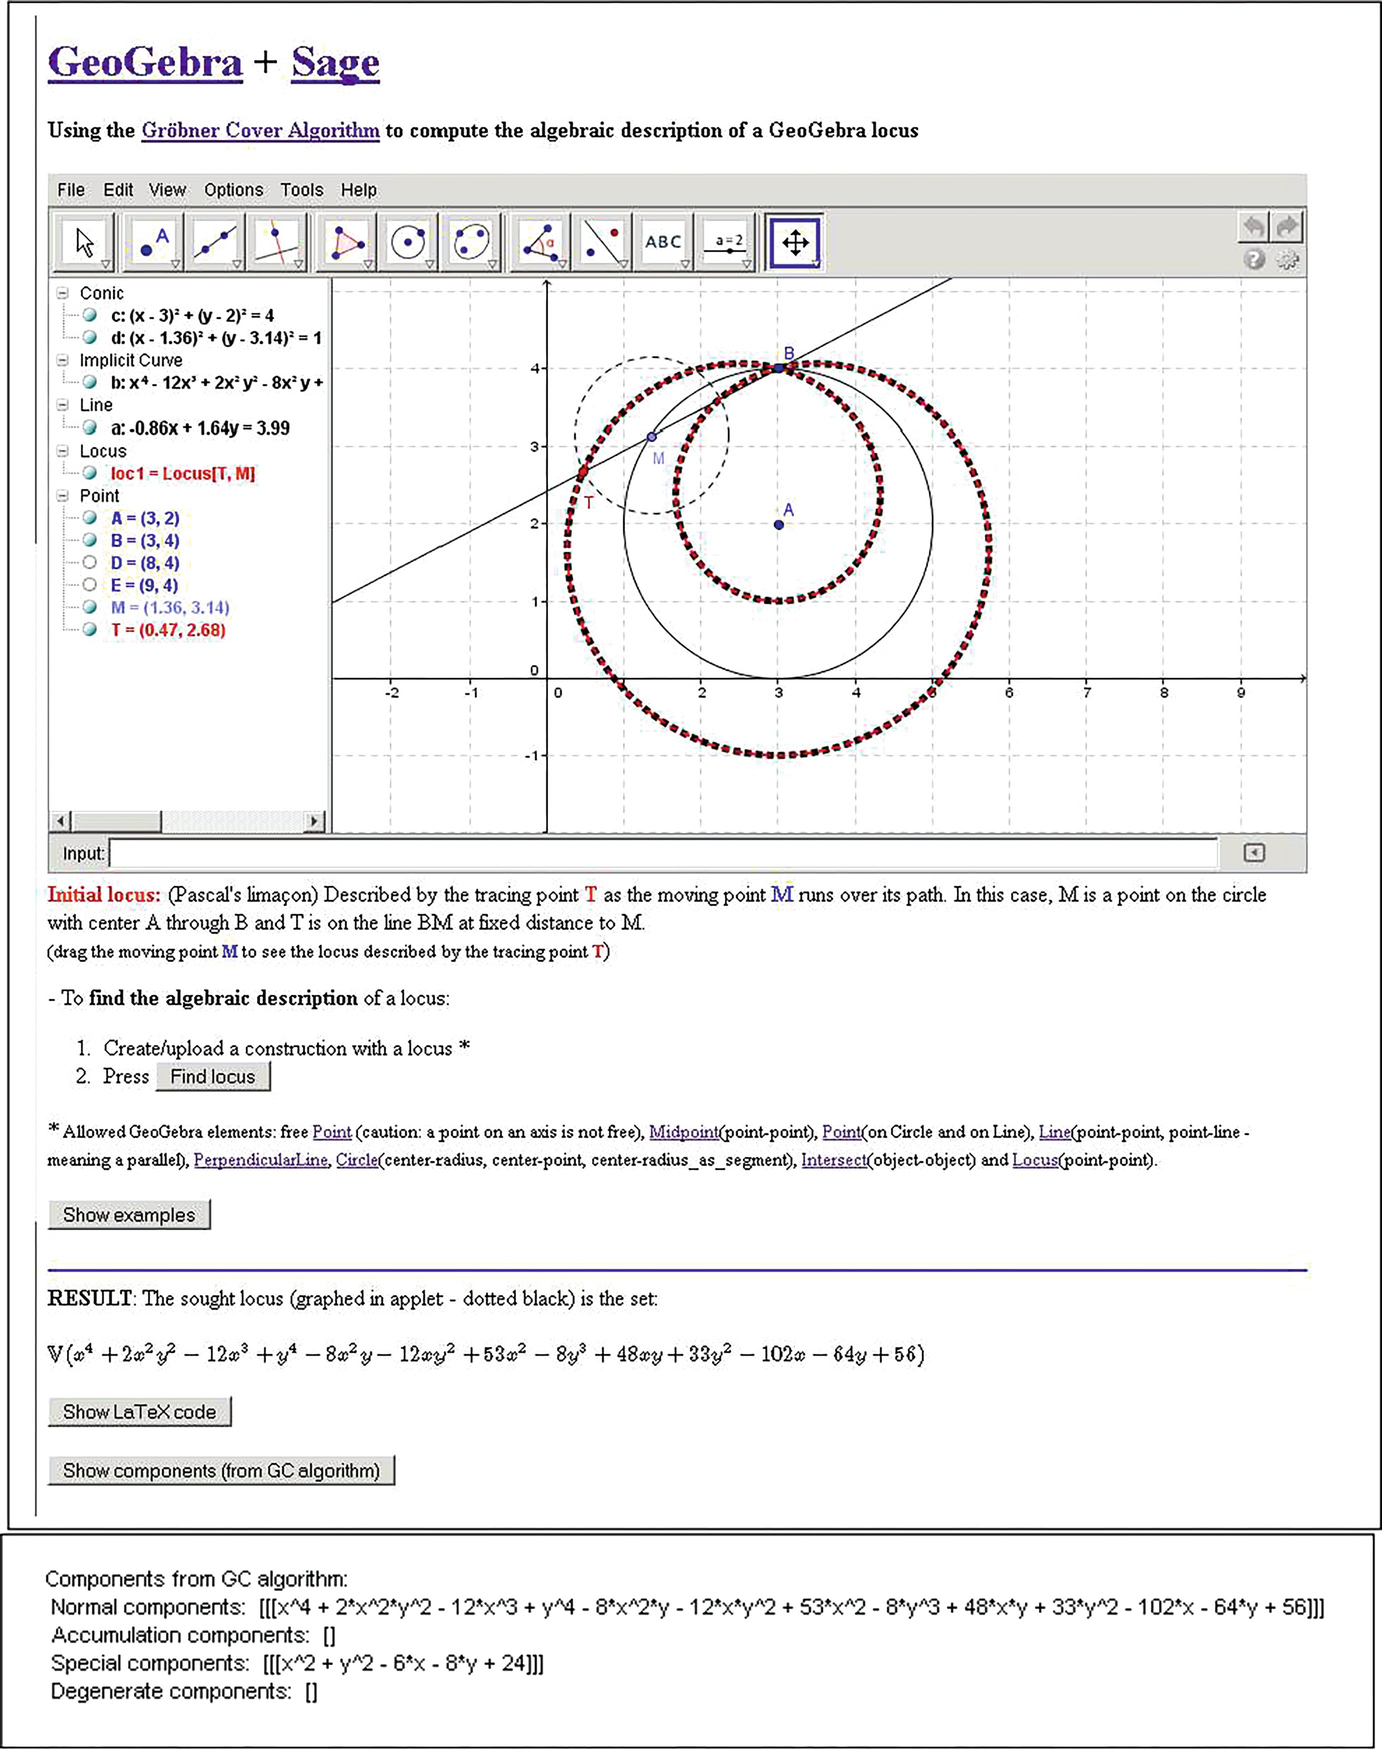This screenshot has height=1750, width=1382.
Task: Open the Tools menu
Action: coord(302,190)
